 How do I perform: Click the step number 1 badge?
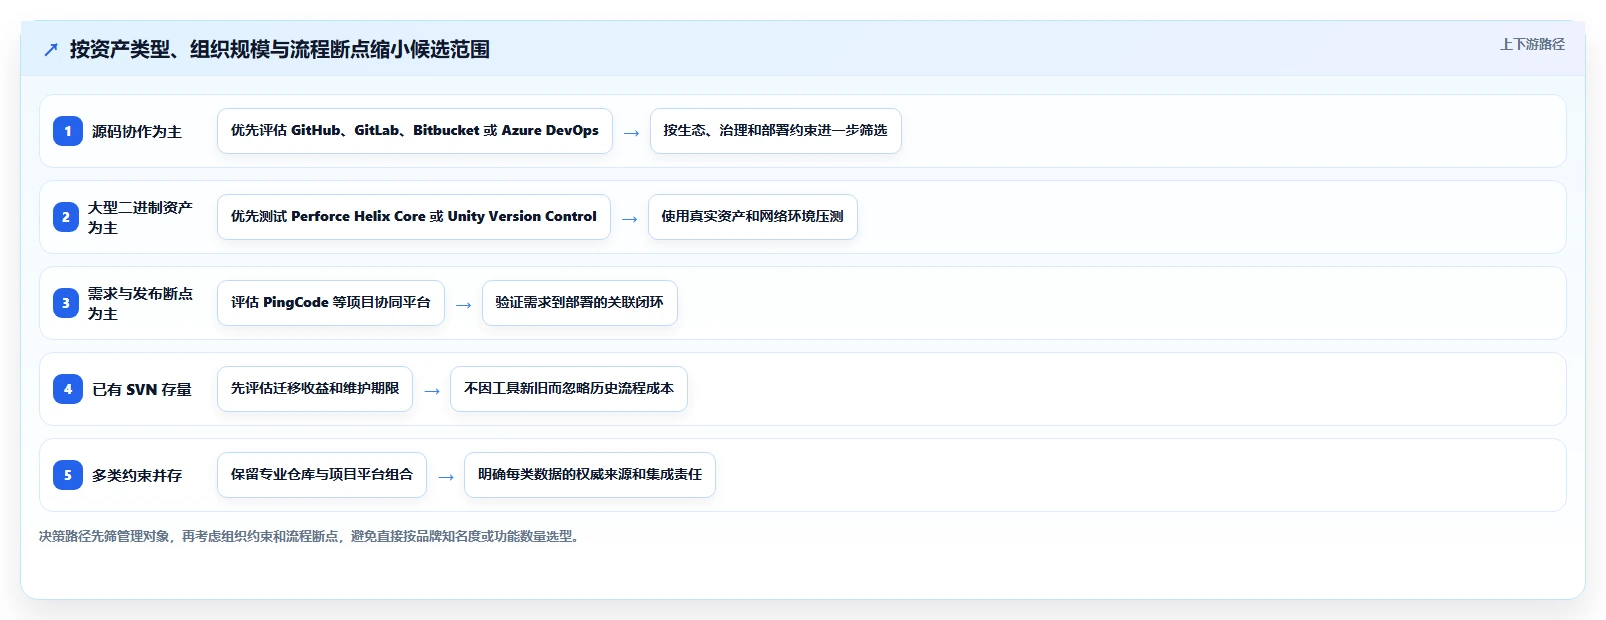pyautogui.click(x=68, y=131)
